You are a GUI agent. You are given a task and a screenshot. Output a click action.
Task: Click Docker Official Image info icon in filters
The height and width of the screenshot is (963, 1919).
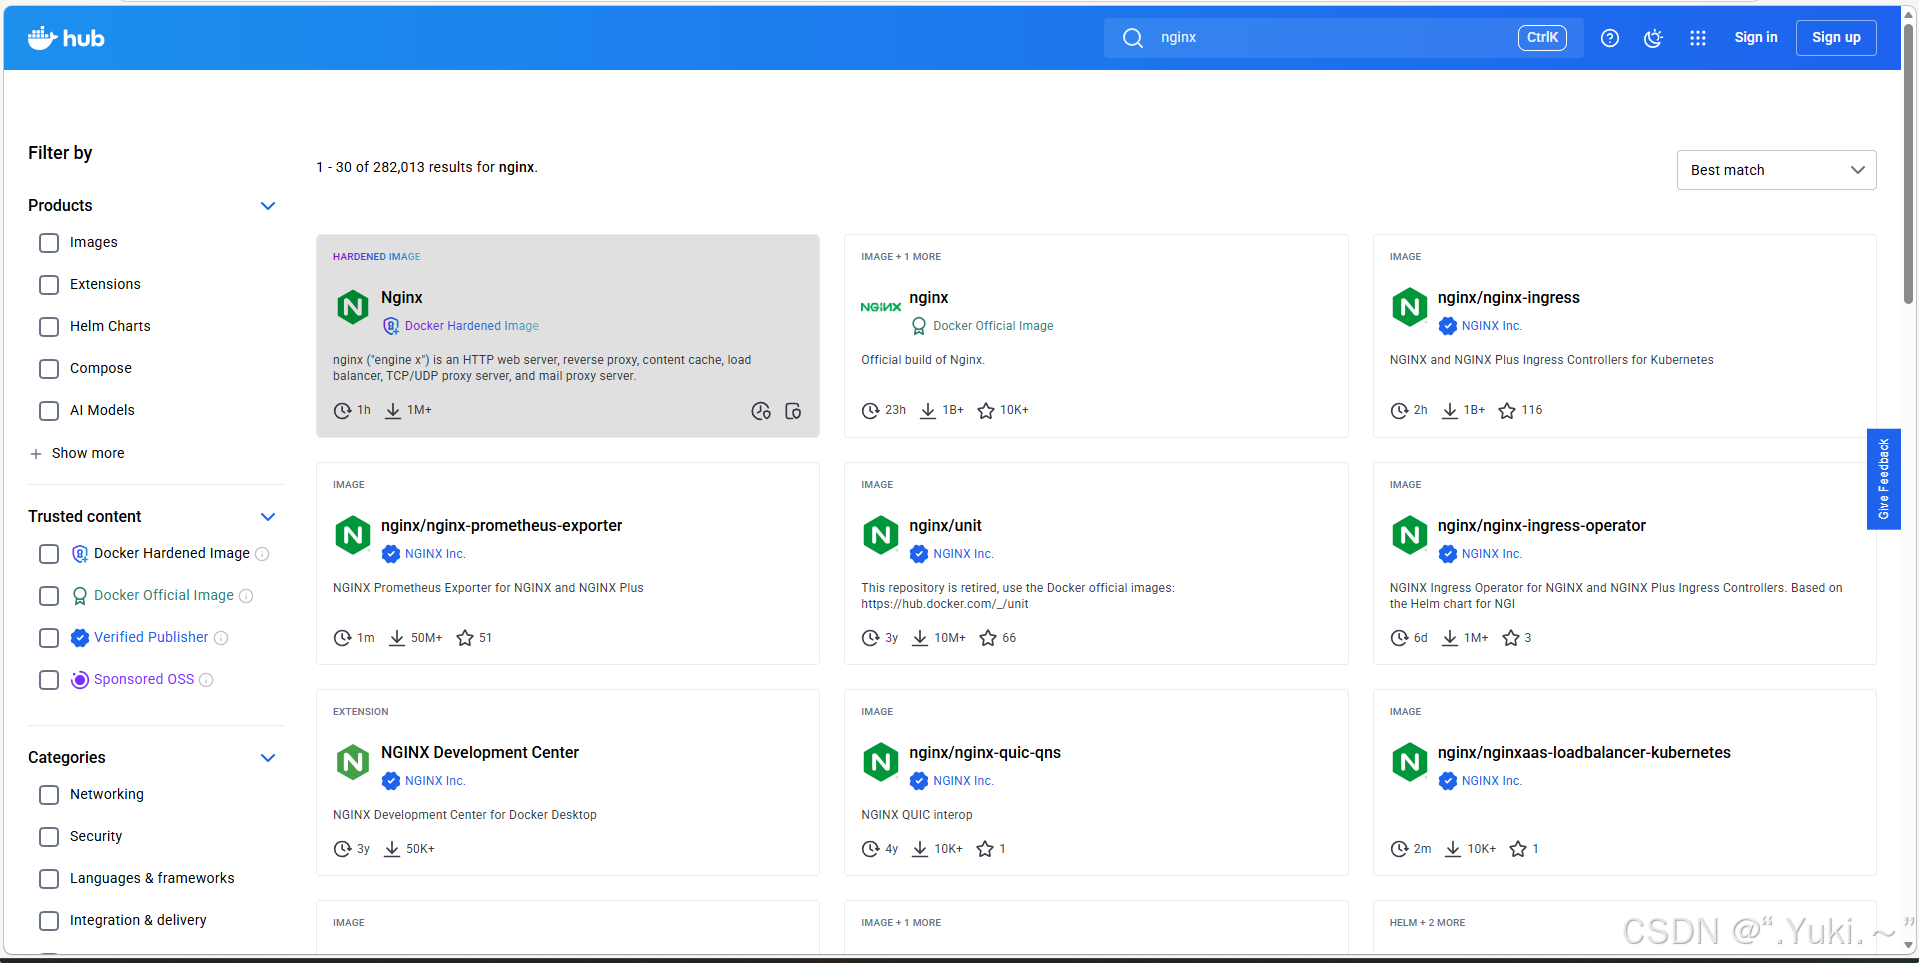246,596
